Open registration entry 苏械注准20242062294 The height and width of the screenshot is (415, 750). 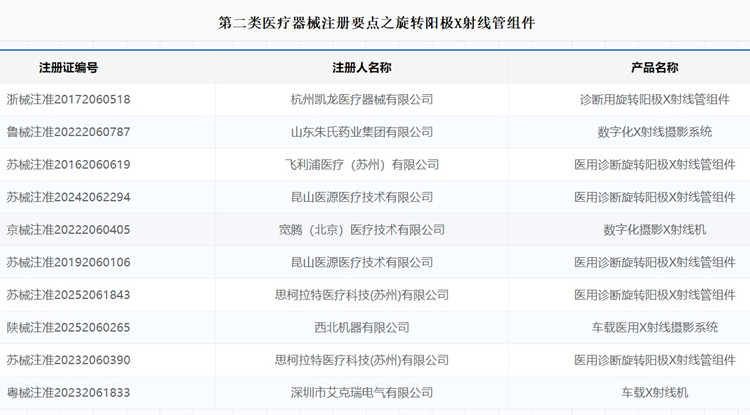tap(68, 197)
